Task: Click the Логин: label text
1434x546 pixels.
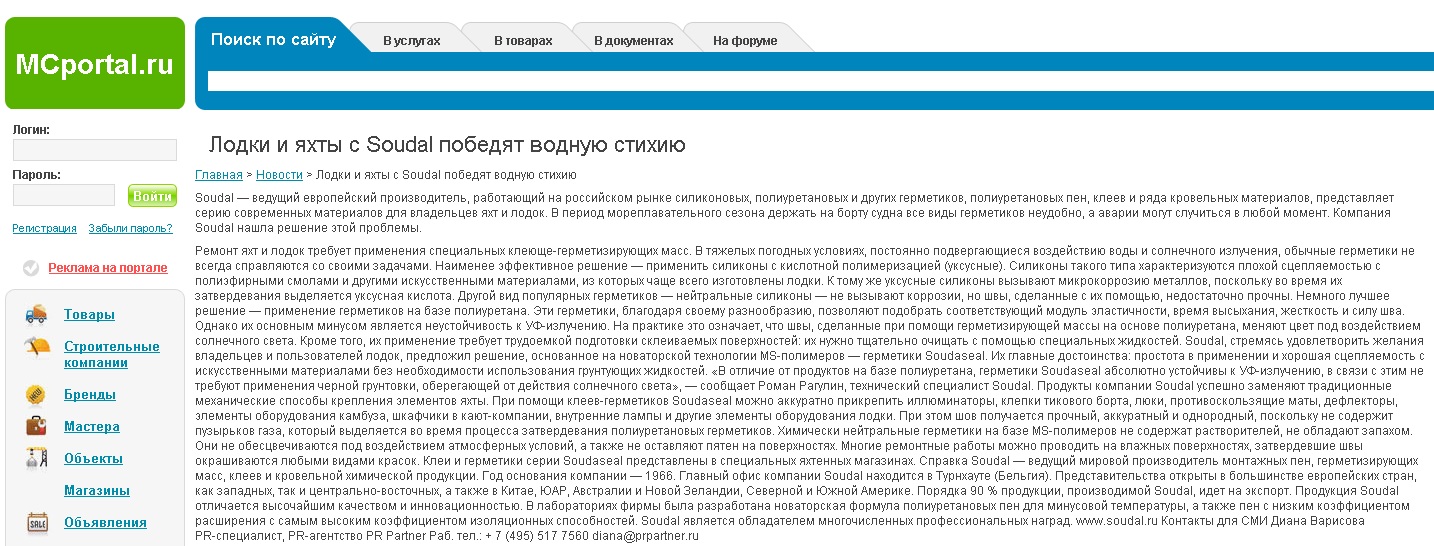Action: (x=31, y=130)
